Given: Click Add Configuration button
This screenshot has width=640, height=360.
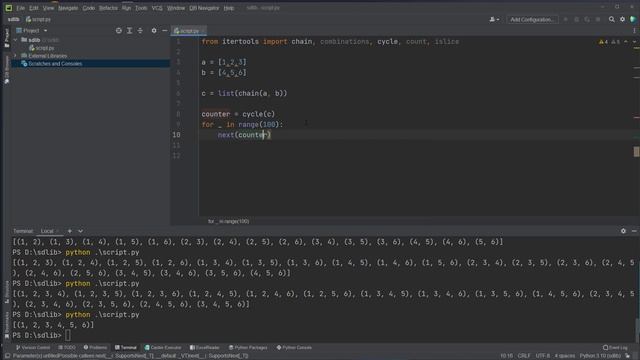Looking at the screenshot, I should (x=532, y=19).
